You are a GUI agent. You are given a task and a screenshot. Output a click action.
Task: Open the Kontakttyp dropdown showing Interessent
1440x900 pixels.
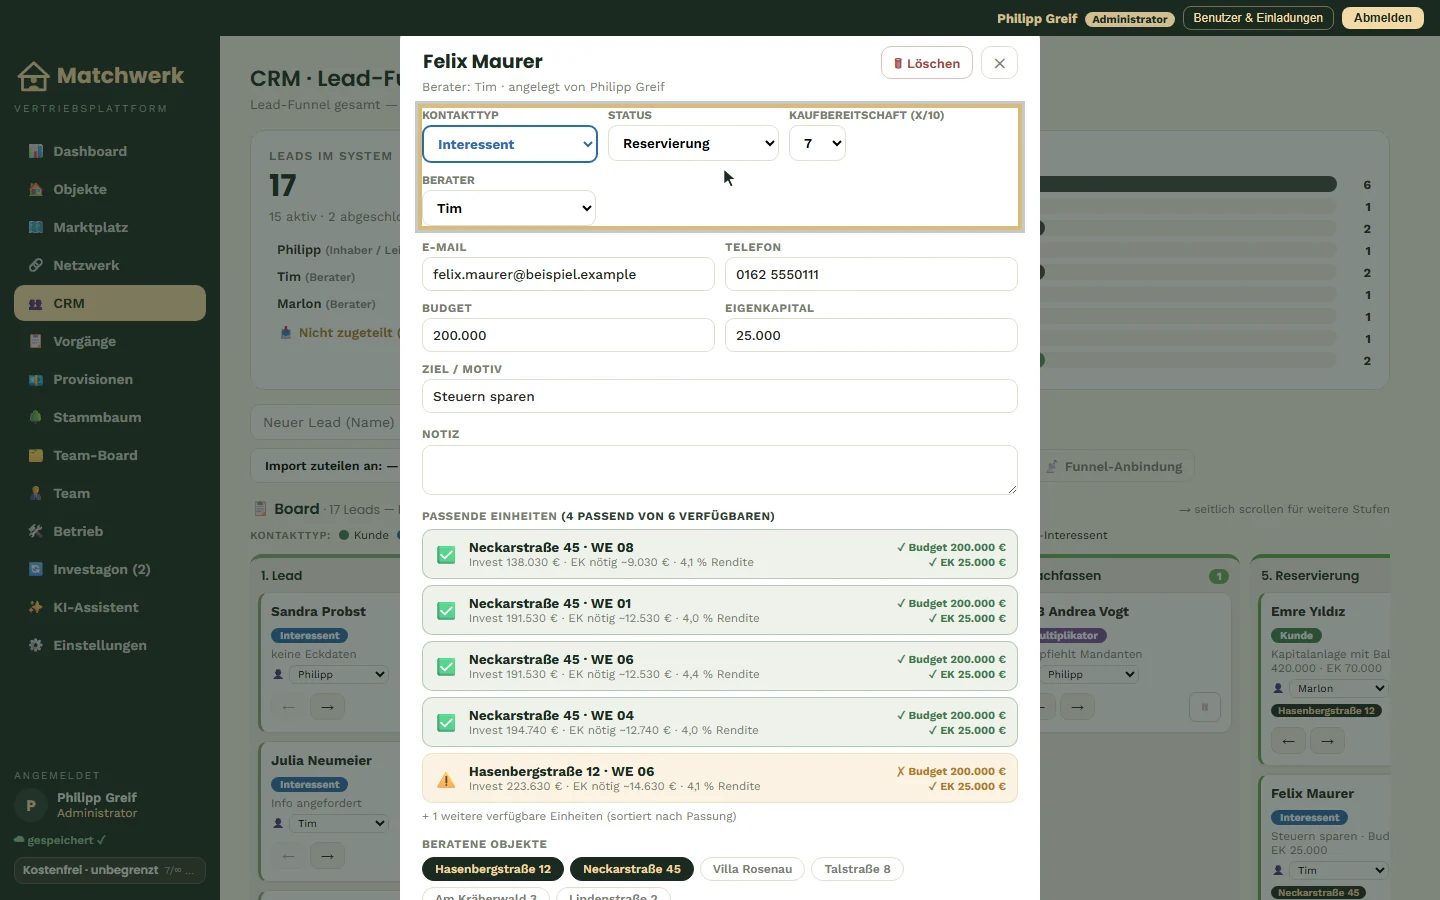coord(510,144)
